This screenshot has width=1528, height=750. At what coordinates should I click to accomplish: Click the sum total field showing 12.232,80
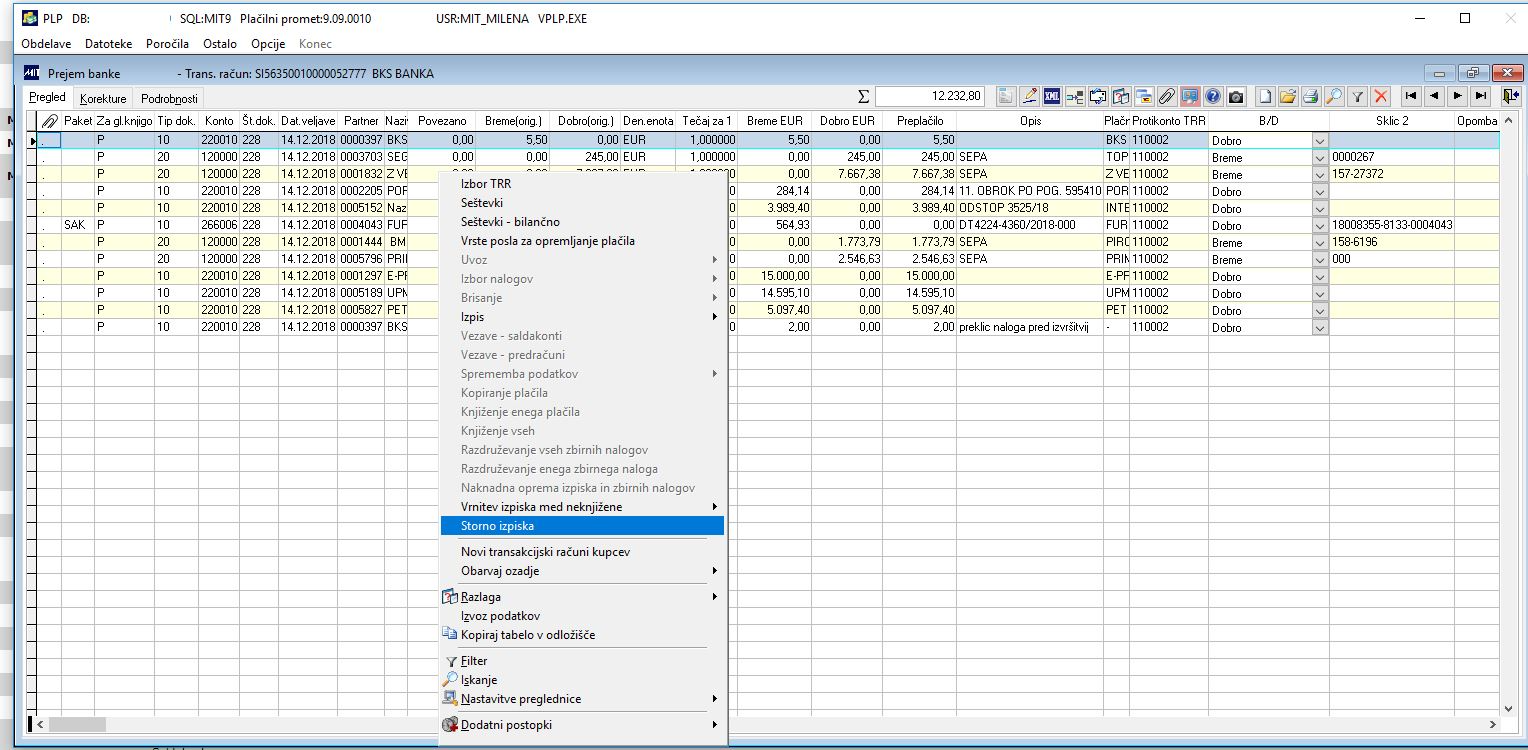tap(930, 96)
